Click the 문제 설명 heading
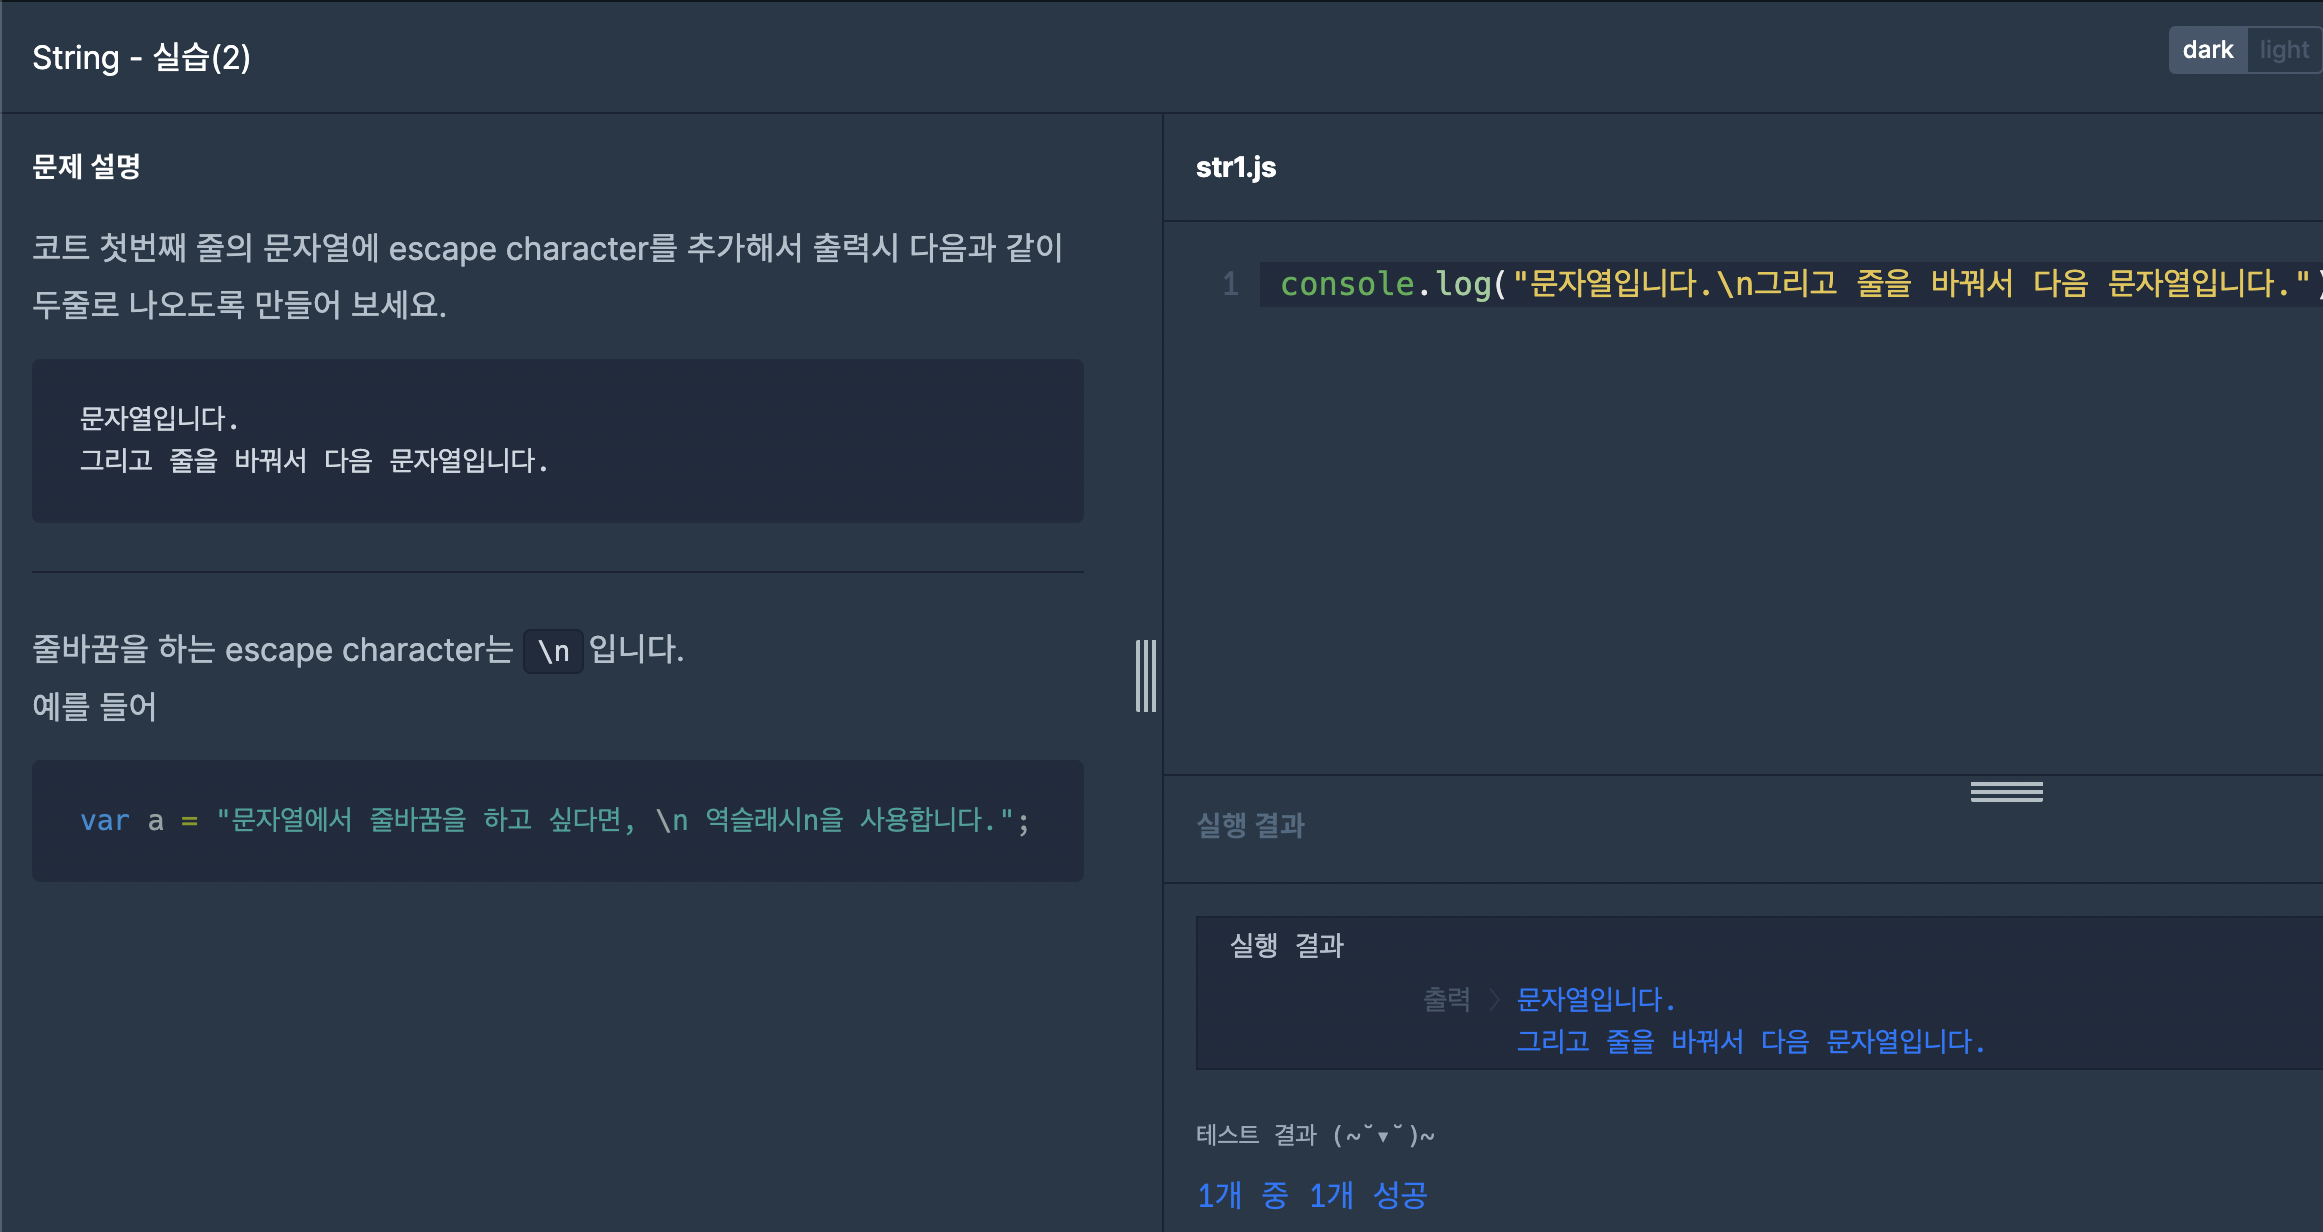Screen dimensions: 2323x1232 pyautogui.click(x=86, y=167)
